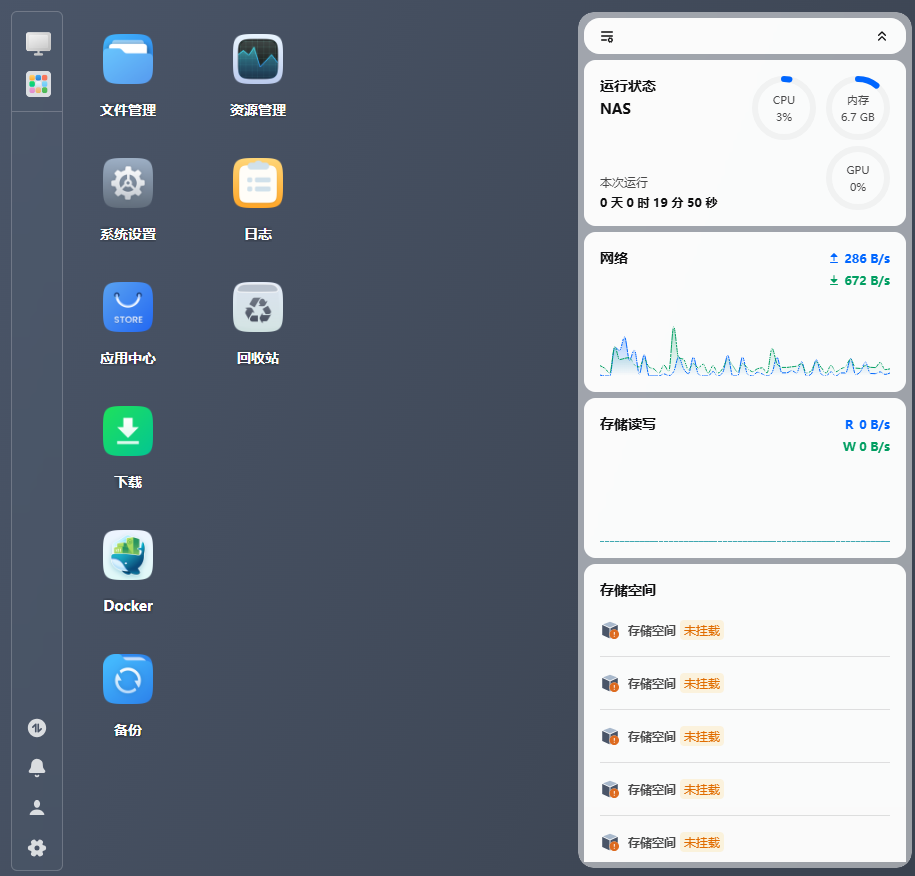Click the GPU 0% usage gauge

pyautogui.click(x=857, y=178)
